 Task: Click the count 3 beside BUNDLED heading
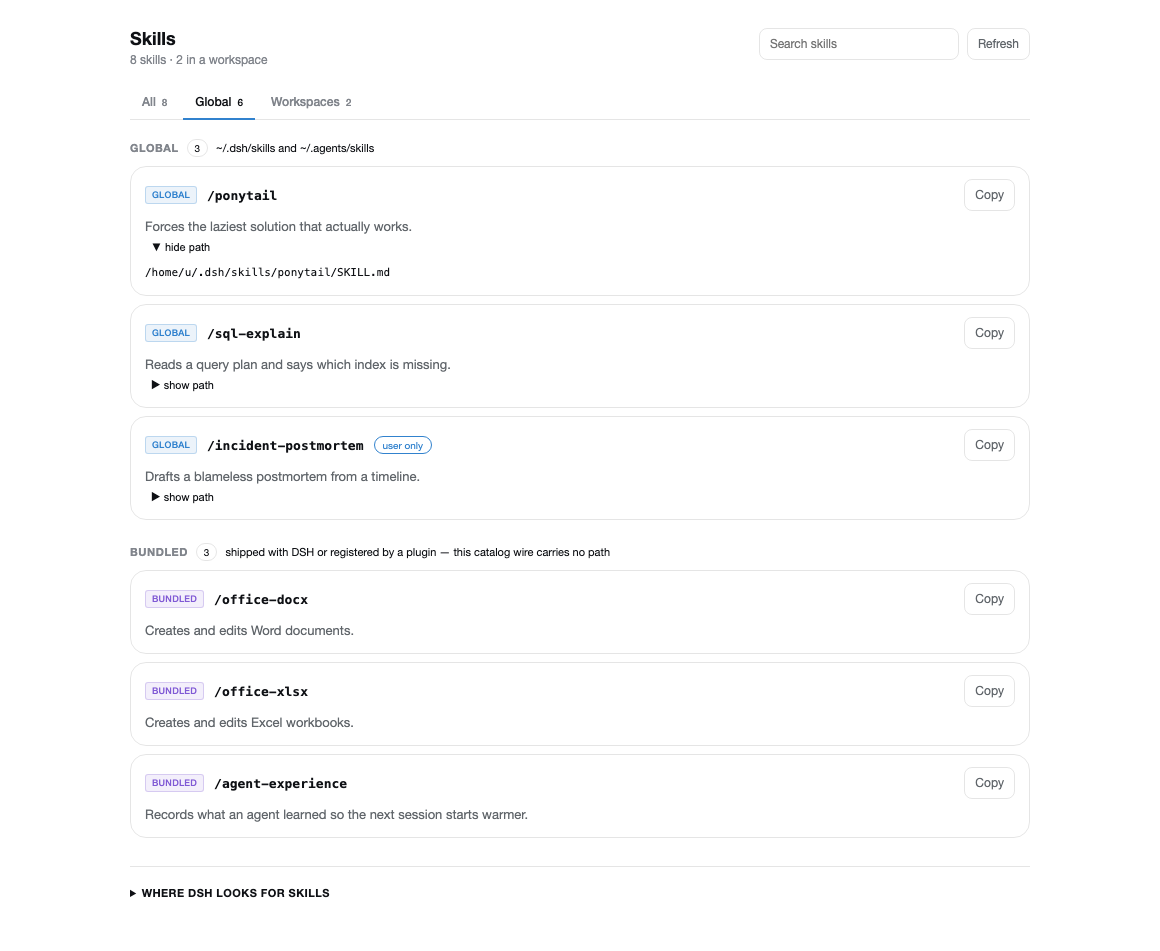[206, 552]
